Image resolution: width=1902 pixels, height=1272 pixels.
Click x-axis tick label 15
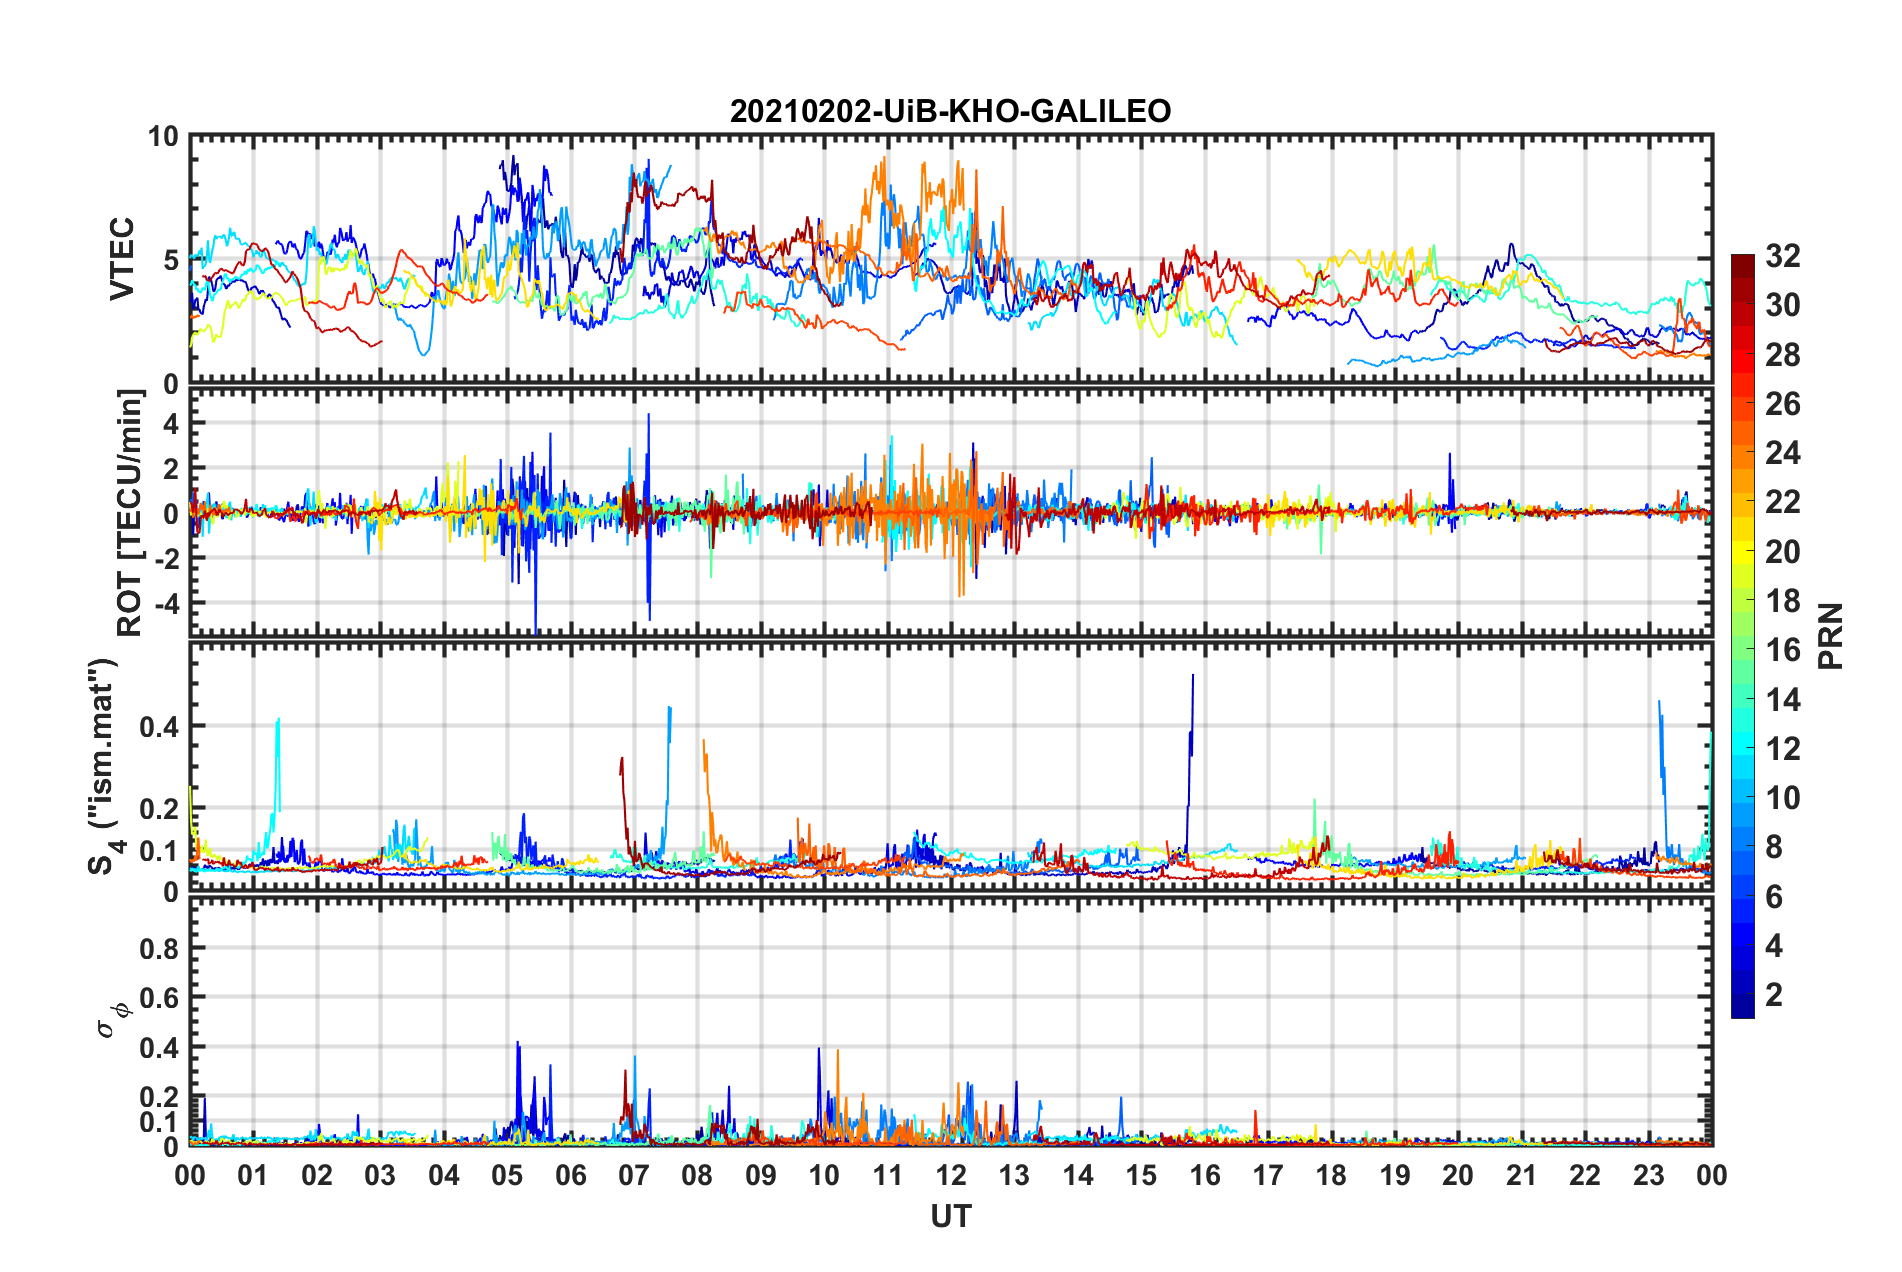click(x=1141, y=1175)
